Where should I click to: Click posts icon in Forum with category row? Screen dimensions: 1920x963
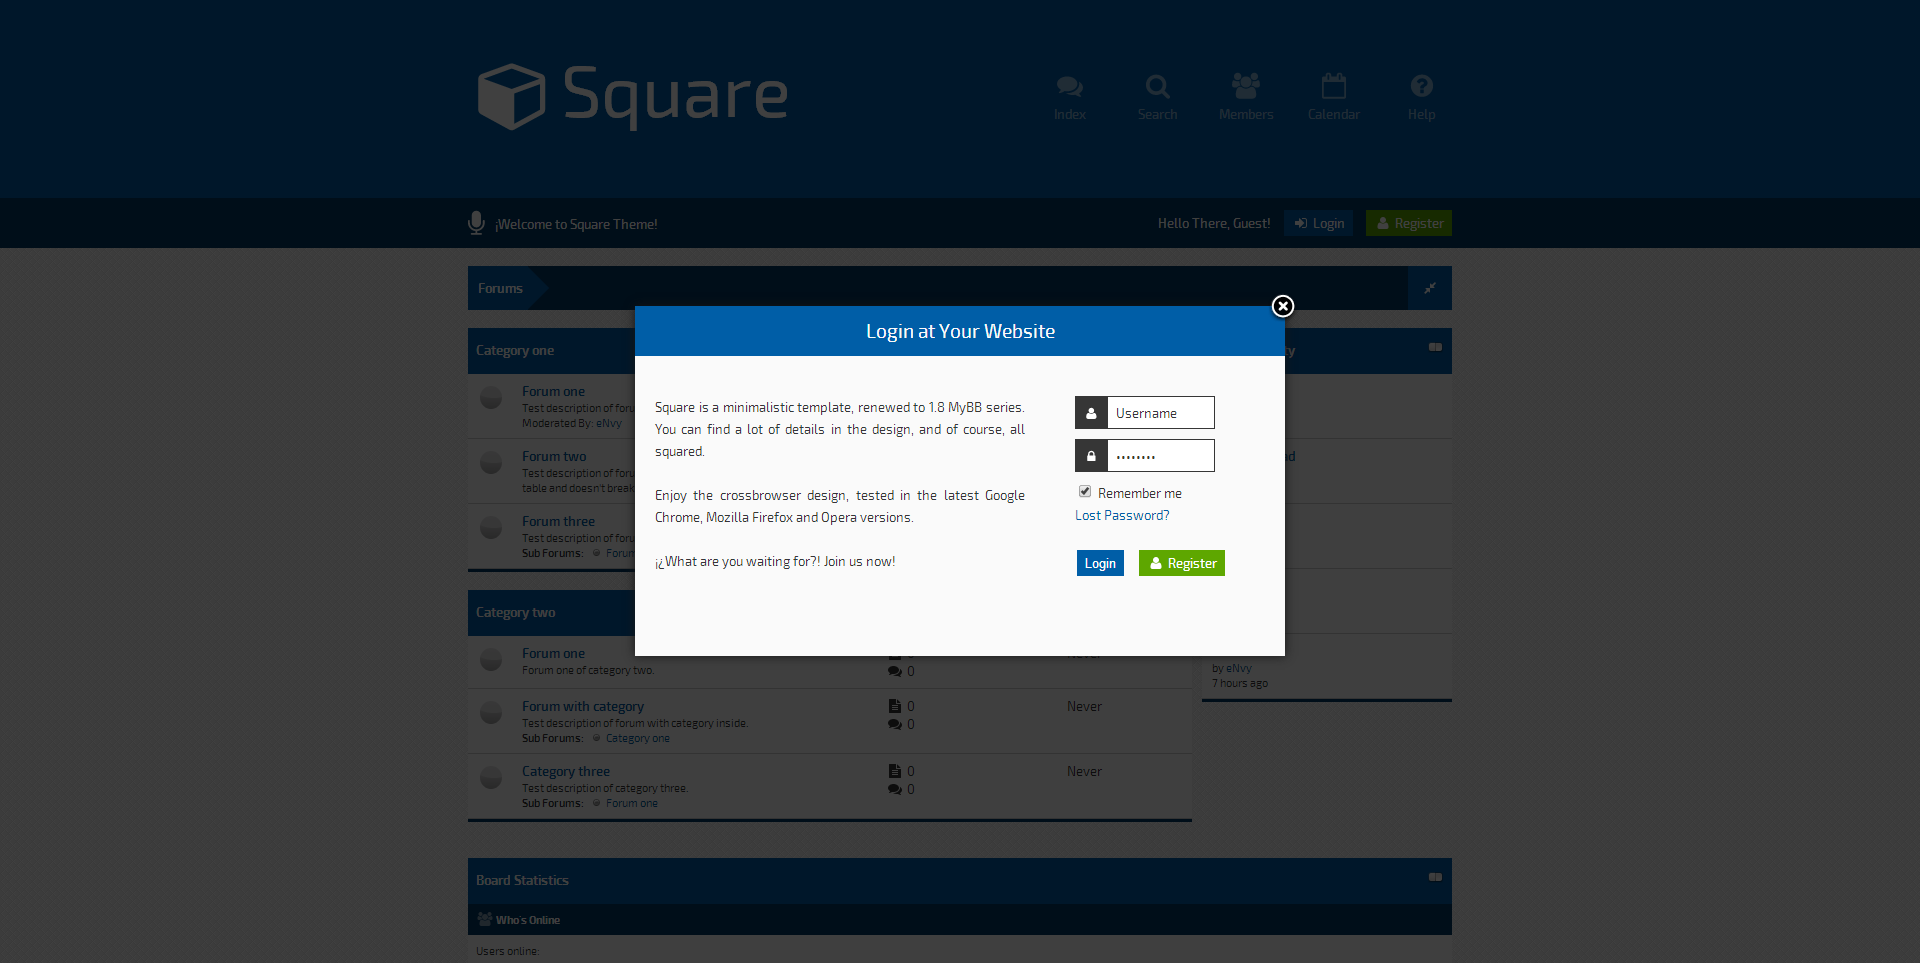(895, 724)
